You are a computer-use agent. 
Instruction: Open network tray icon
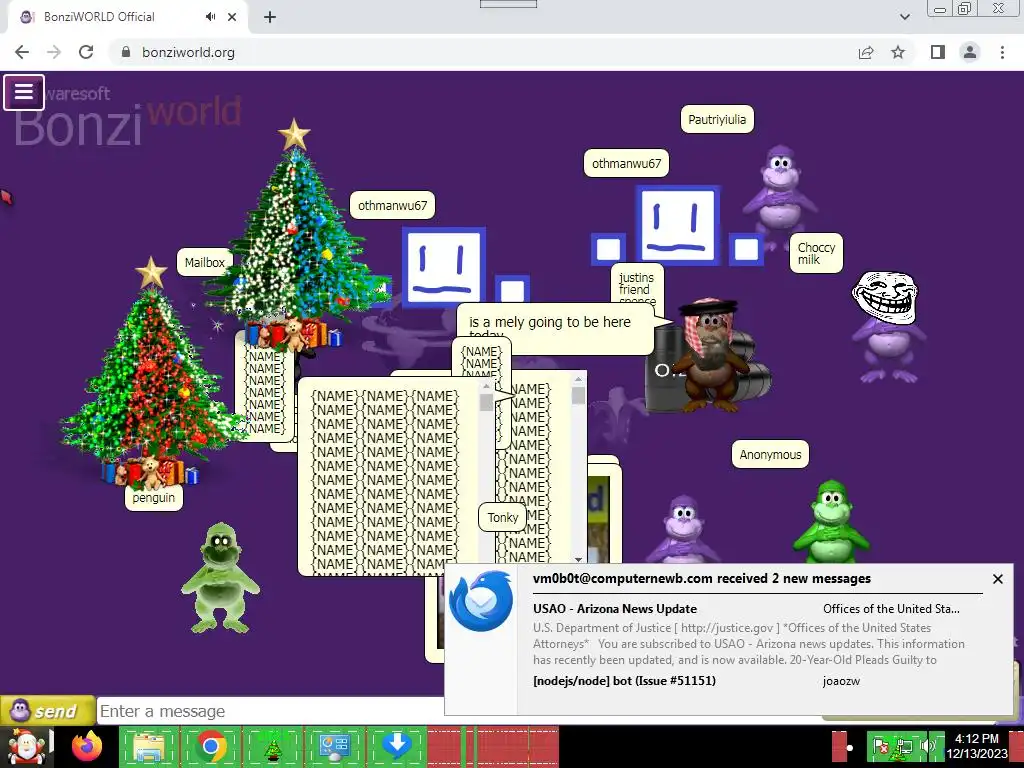point(904,746)
